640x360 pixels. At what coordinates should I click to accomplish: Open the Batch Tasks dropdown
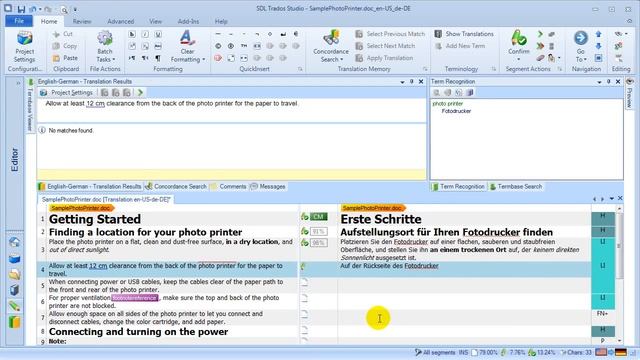[105, 47]
